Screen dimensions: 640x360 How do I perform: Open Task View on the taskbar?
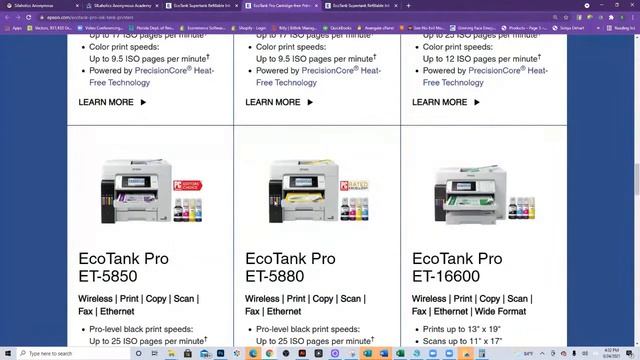pos(155,353)
